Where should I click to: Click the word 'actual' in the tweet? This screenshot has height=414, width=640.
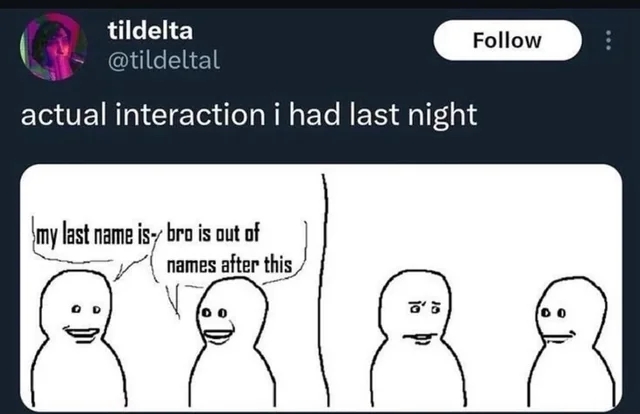(60, 115)
